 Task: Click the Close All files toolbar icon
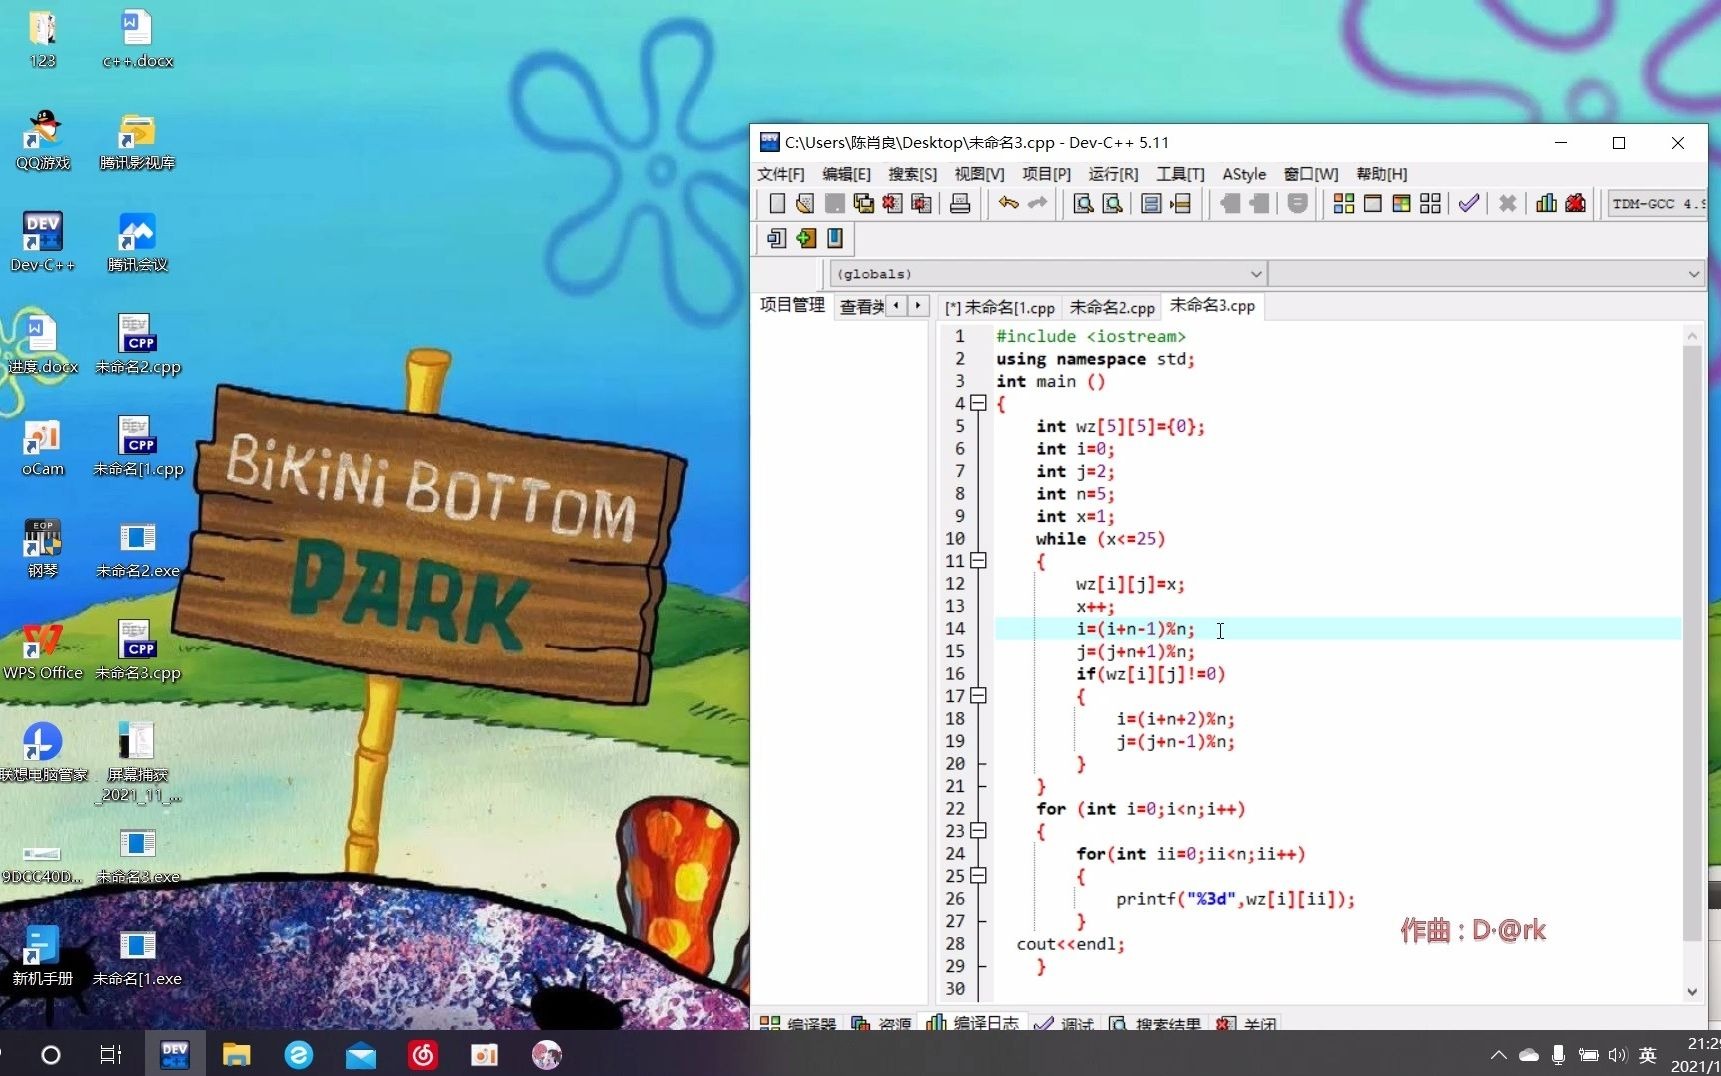coord(921,204)
